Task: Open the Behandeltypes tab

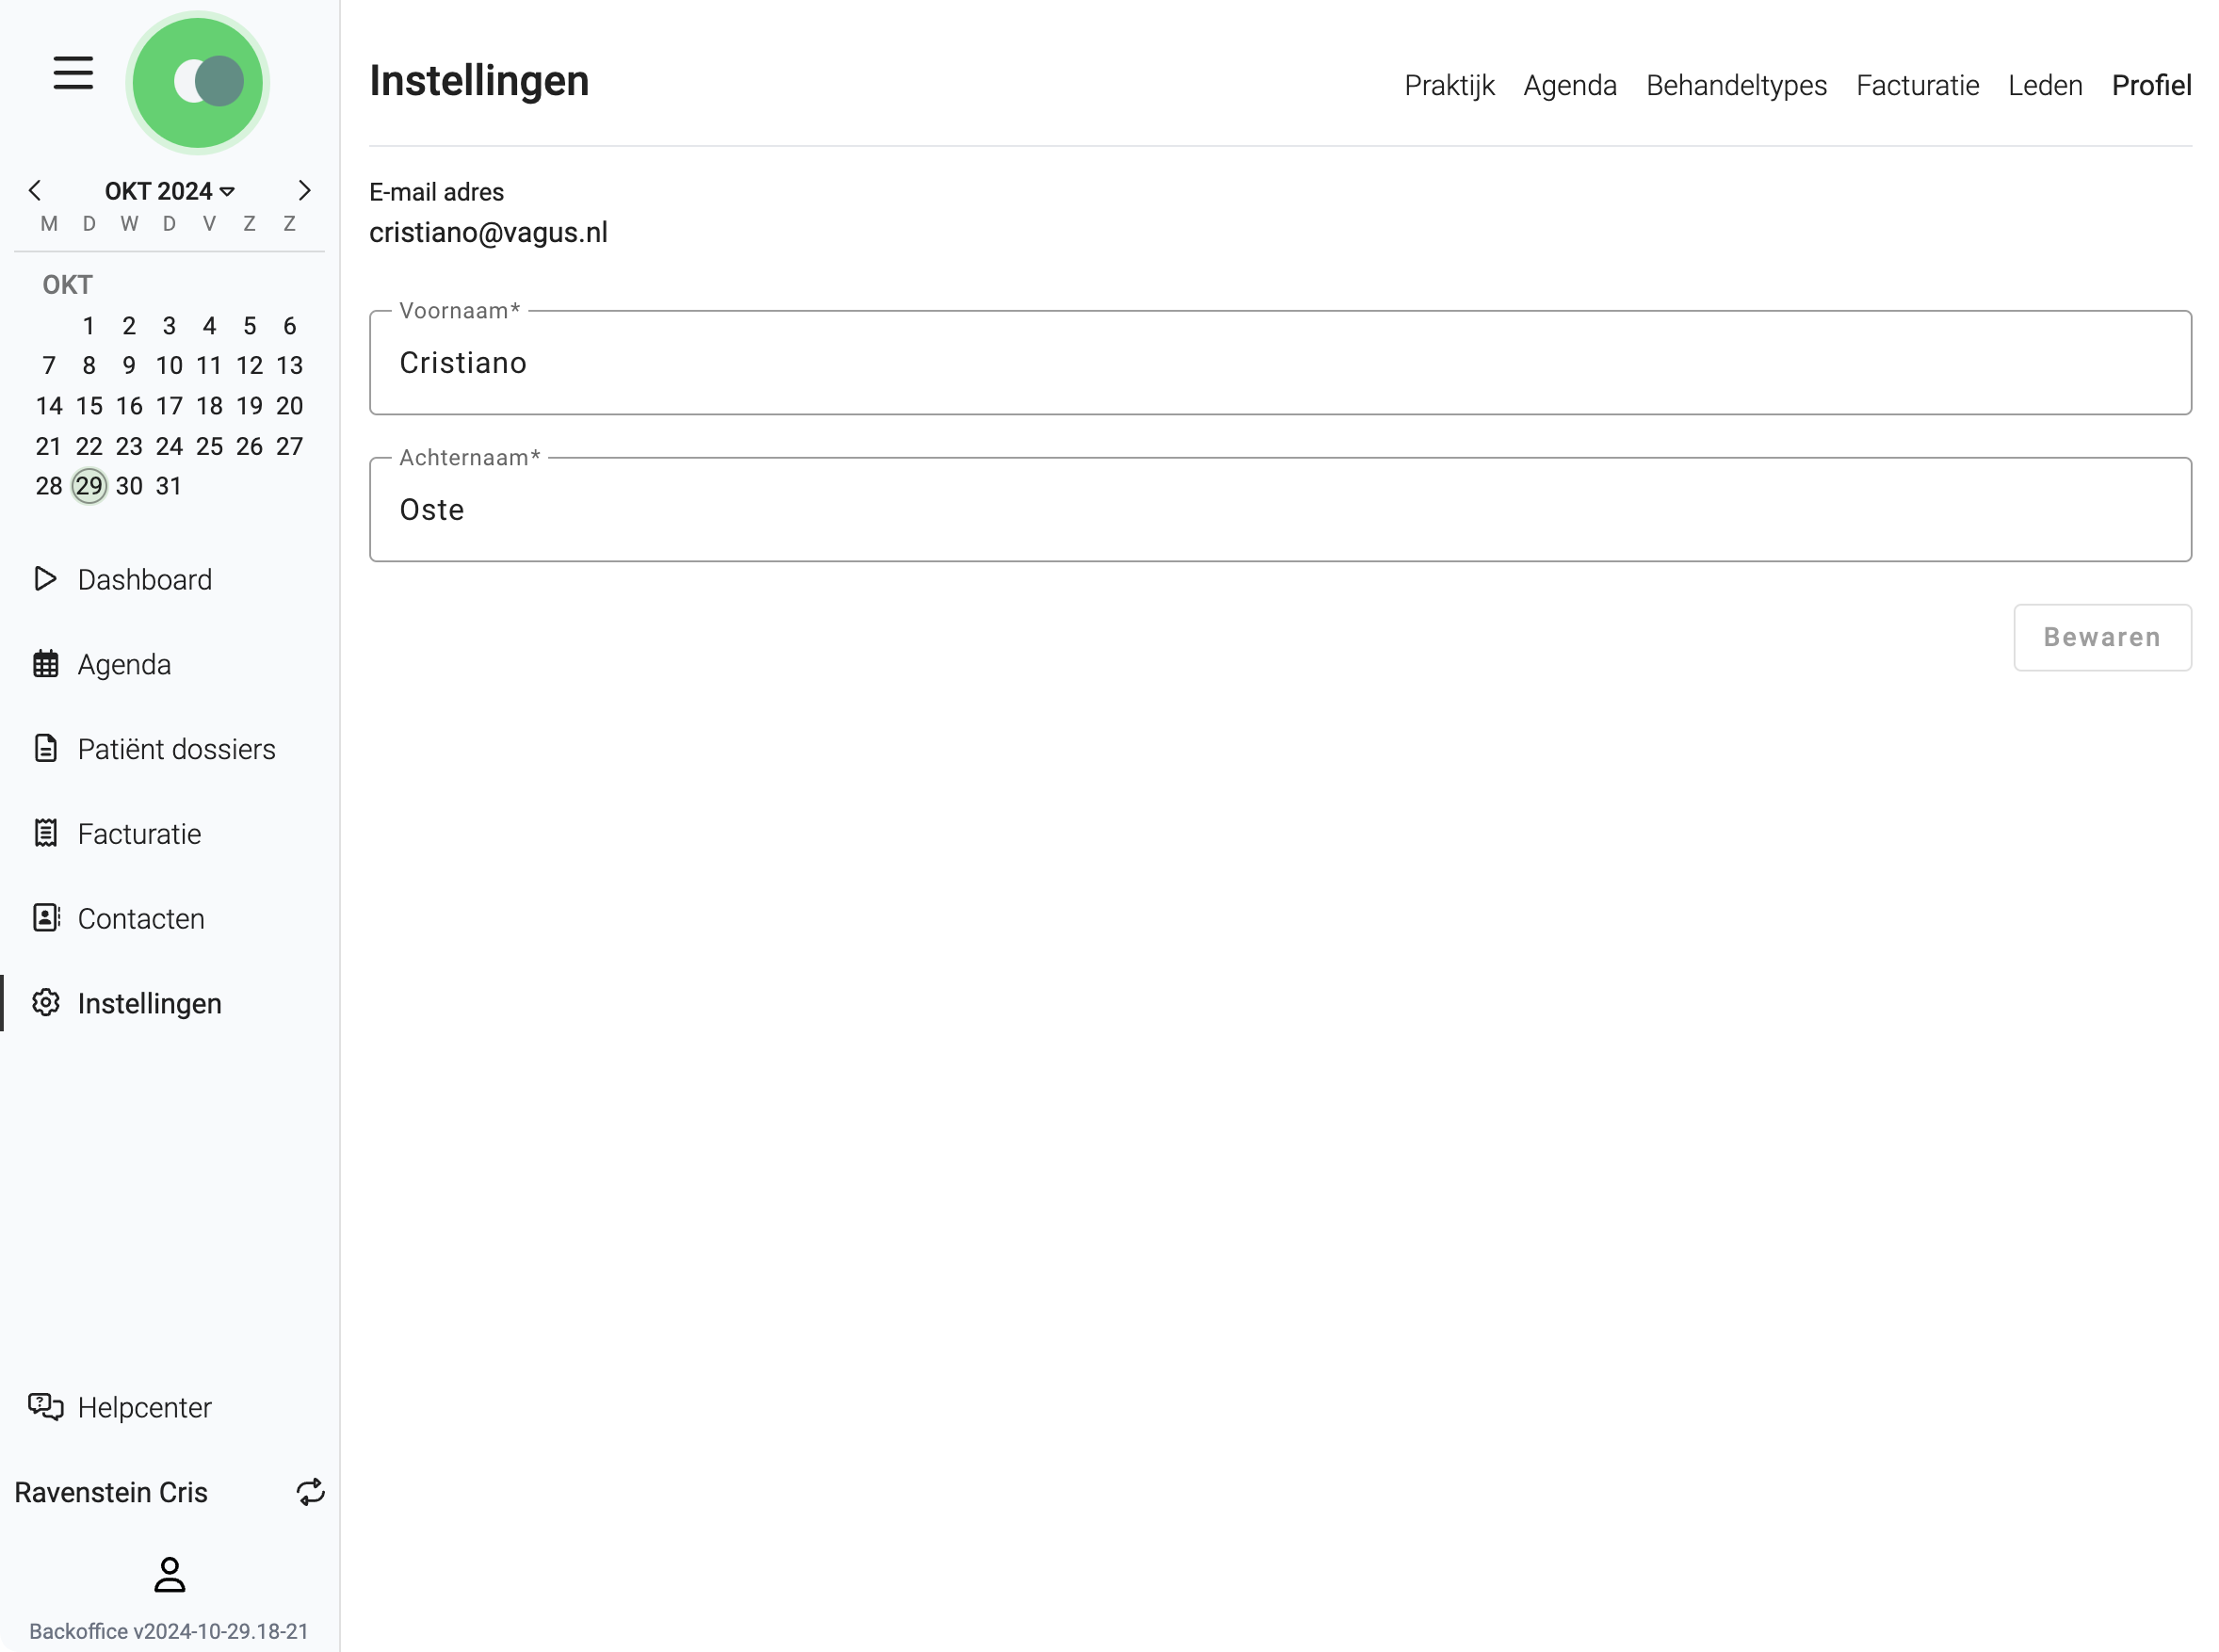Action: click(x=1736, y=85)
